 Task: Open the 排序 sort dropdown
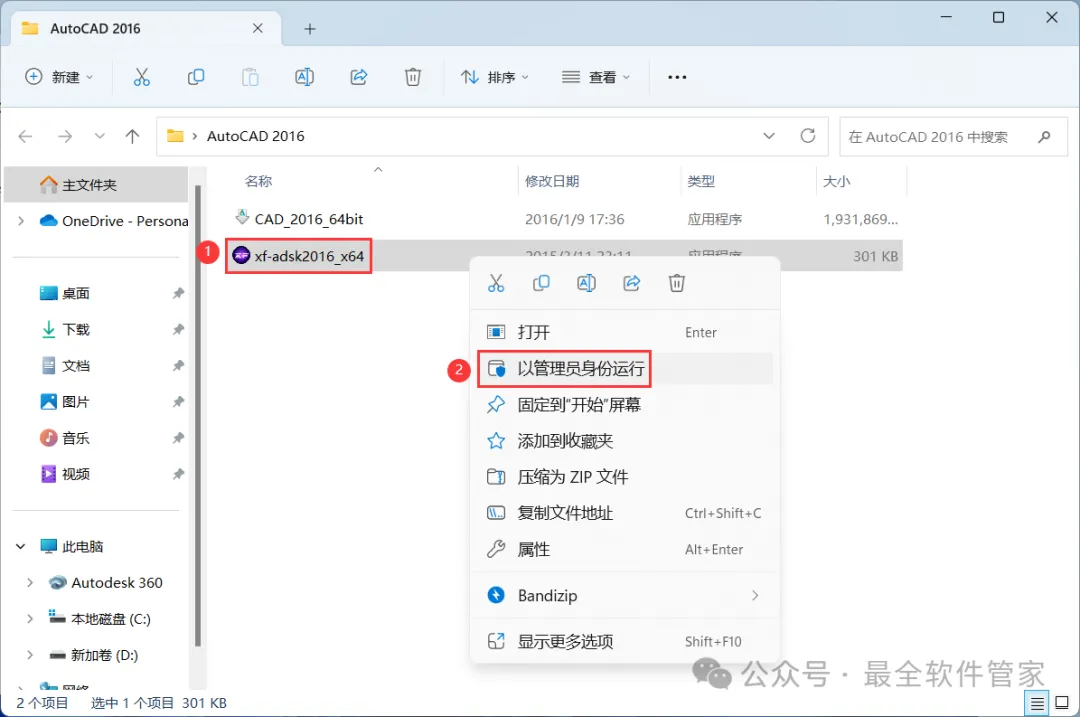[495, 77]
